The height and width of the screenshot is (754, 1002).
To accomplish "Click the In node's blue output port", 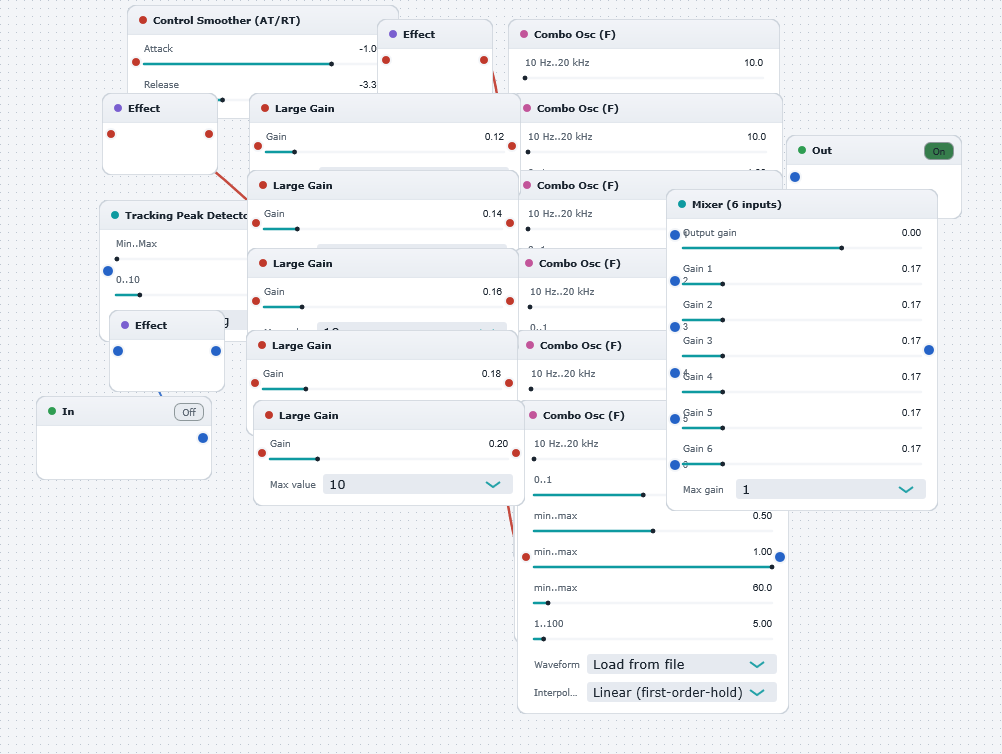I will [203, 438].
